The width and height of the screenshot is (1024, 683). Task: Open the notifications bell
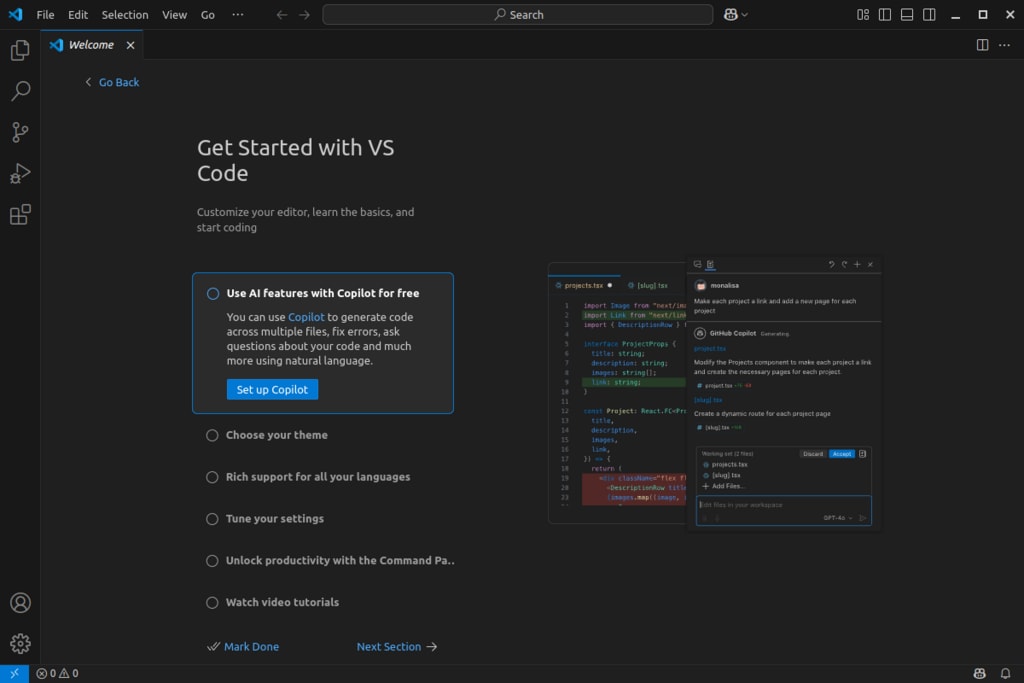click(x=1006, y=673)
